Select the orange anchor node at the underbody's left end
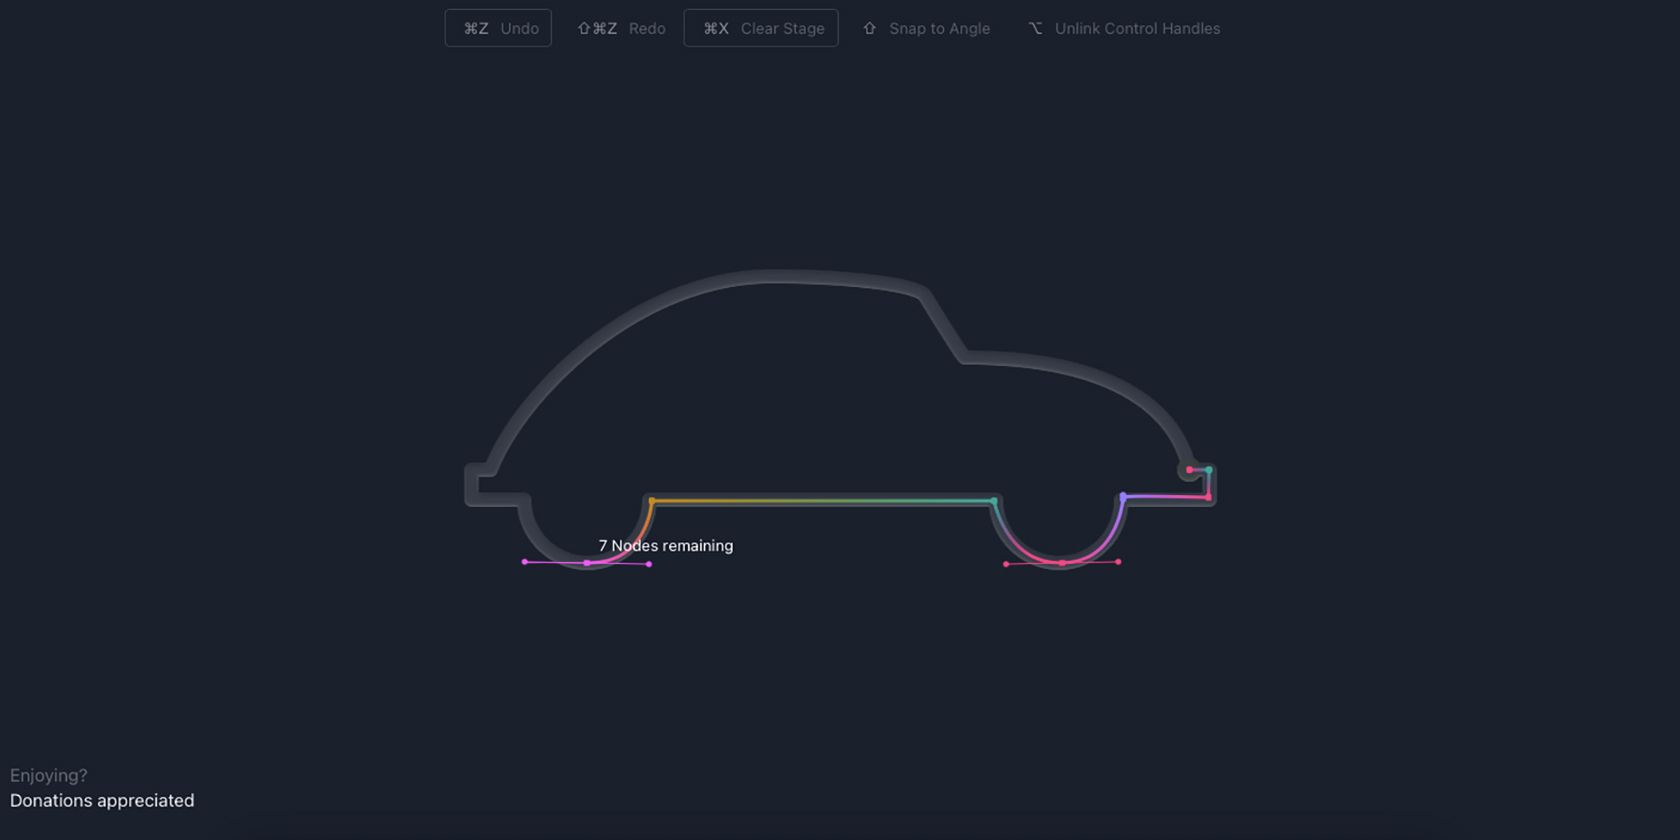 coord(652,500)
